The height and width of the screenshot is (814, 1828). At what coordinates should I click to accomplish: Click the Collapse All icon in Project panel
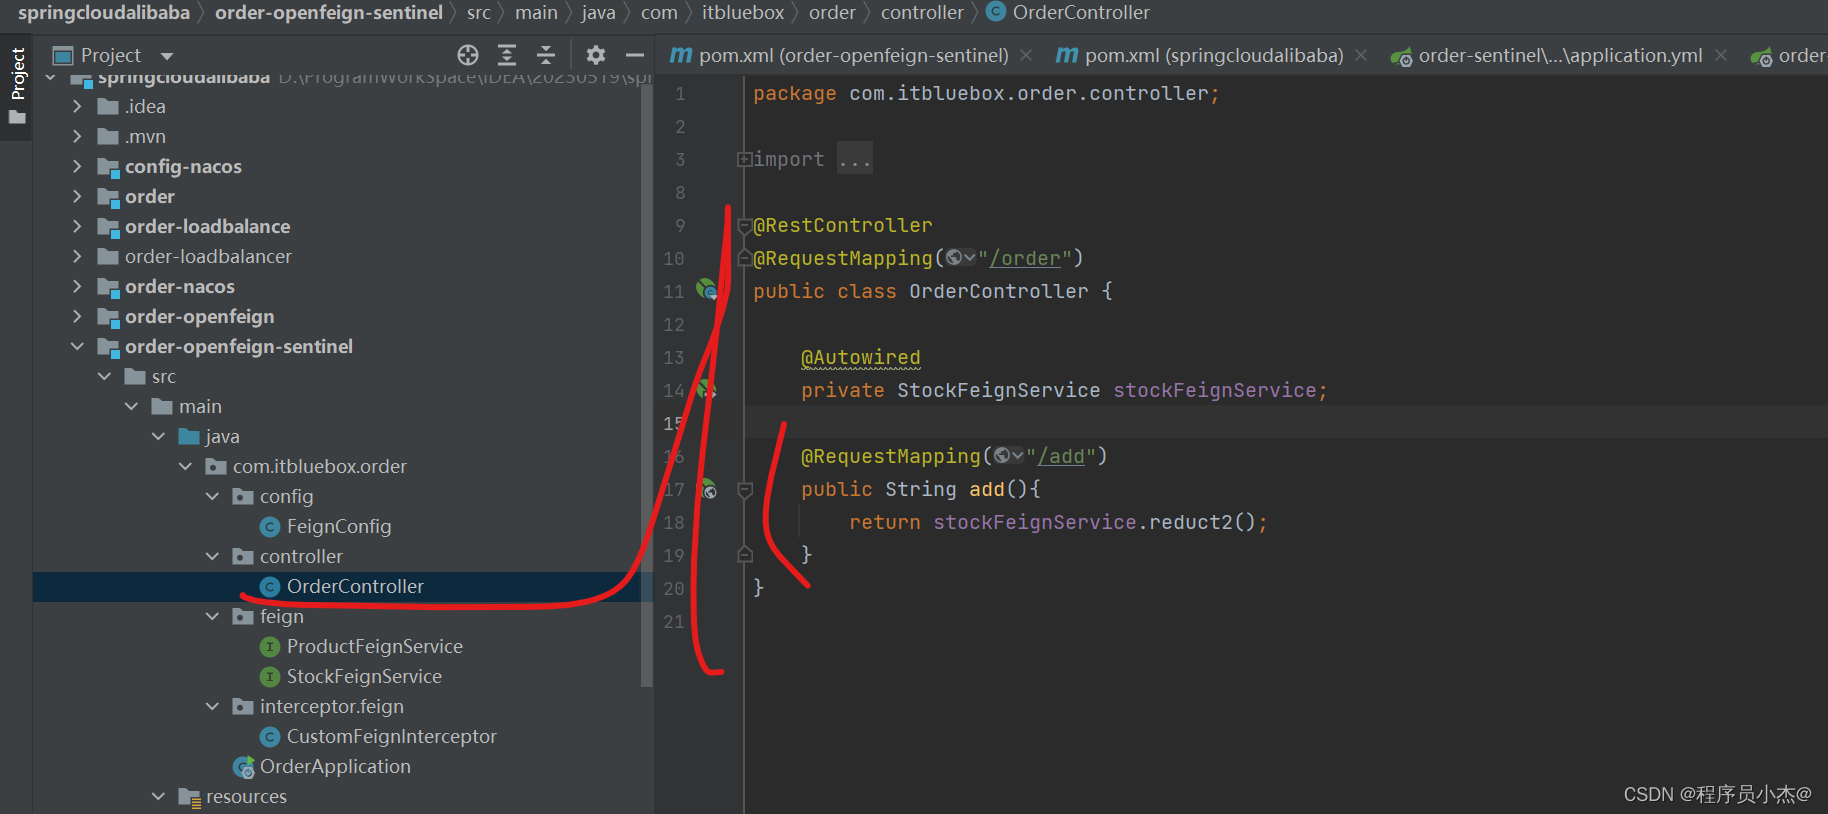(x=546, y=55)
